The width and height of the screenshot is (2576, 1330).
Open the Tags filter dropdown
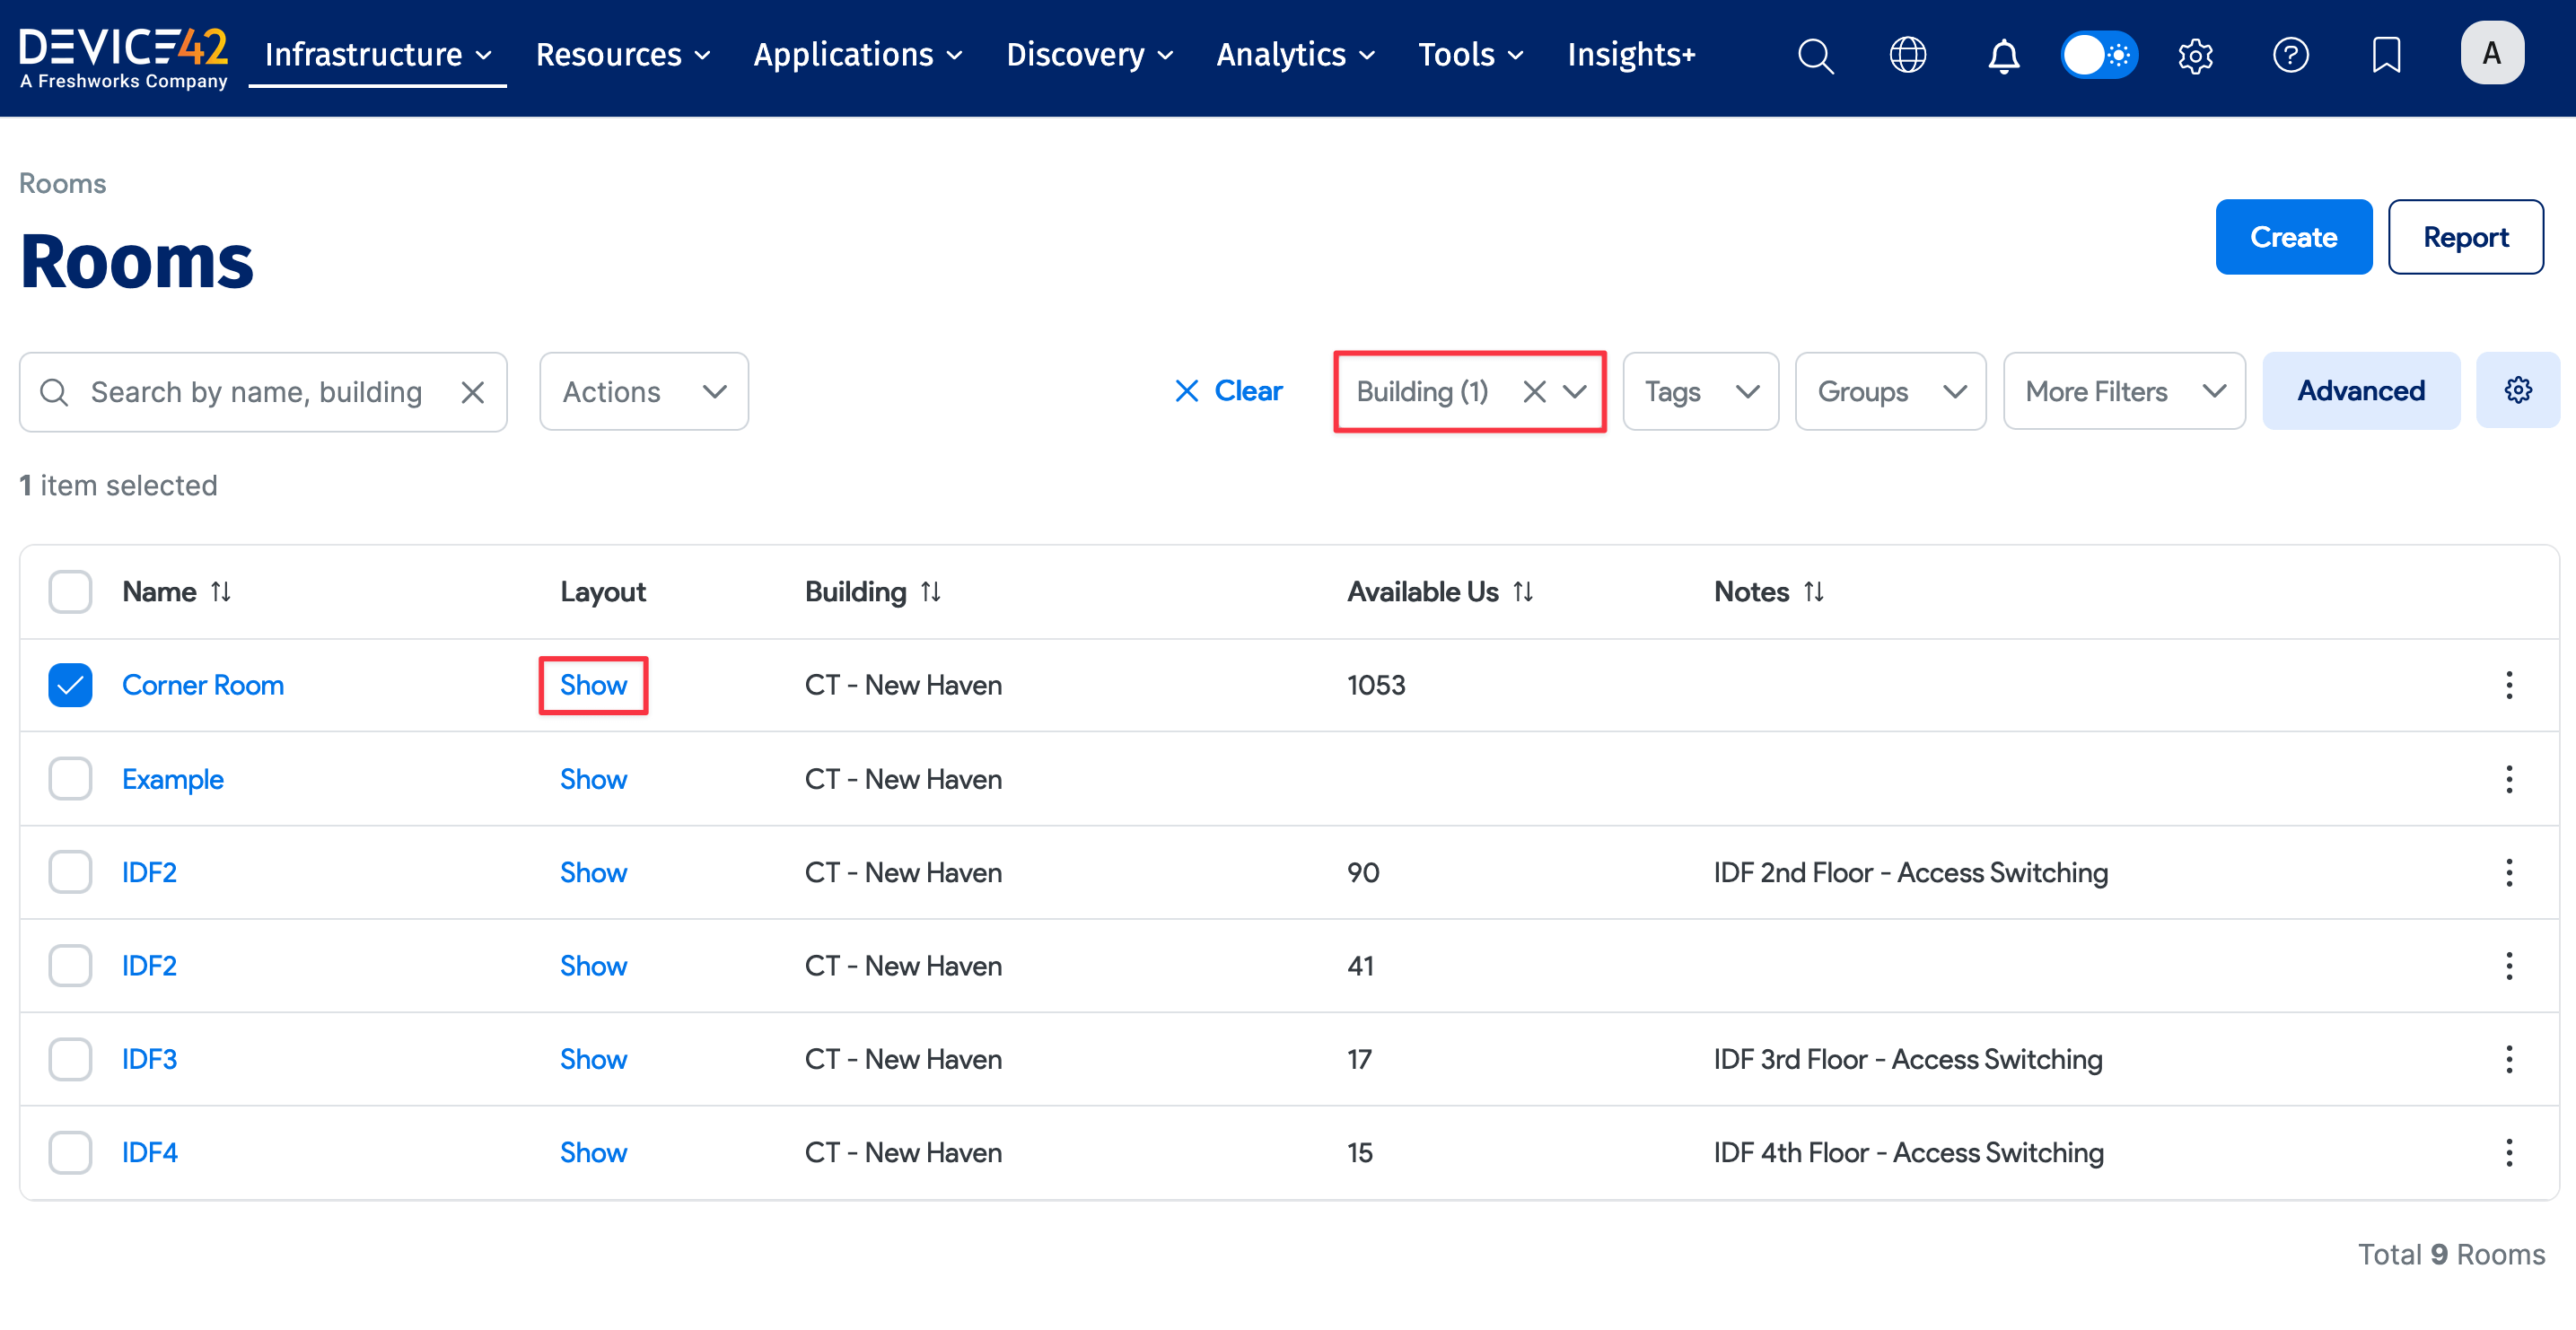click(1700, 391)
